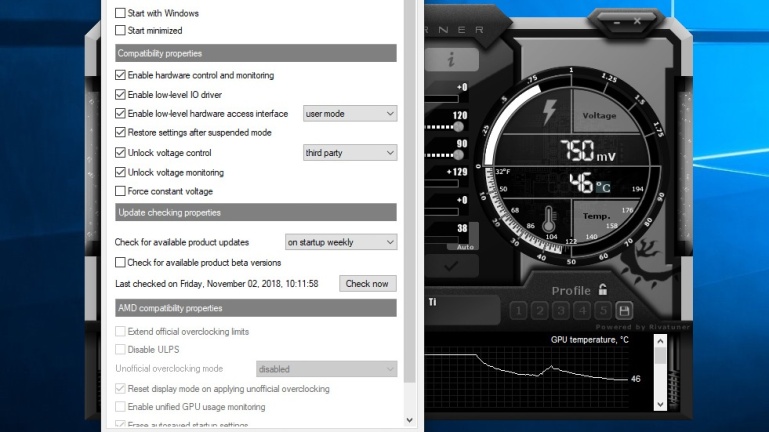Open the on startup weekly dropdown

[341, 242]
